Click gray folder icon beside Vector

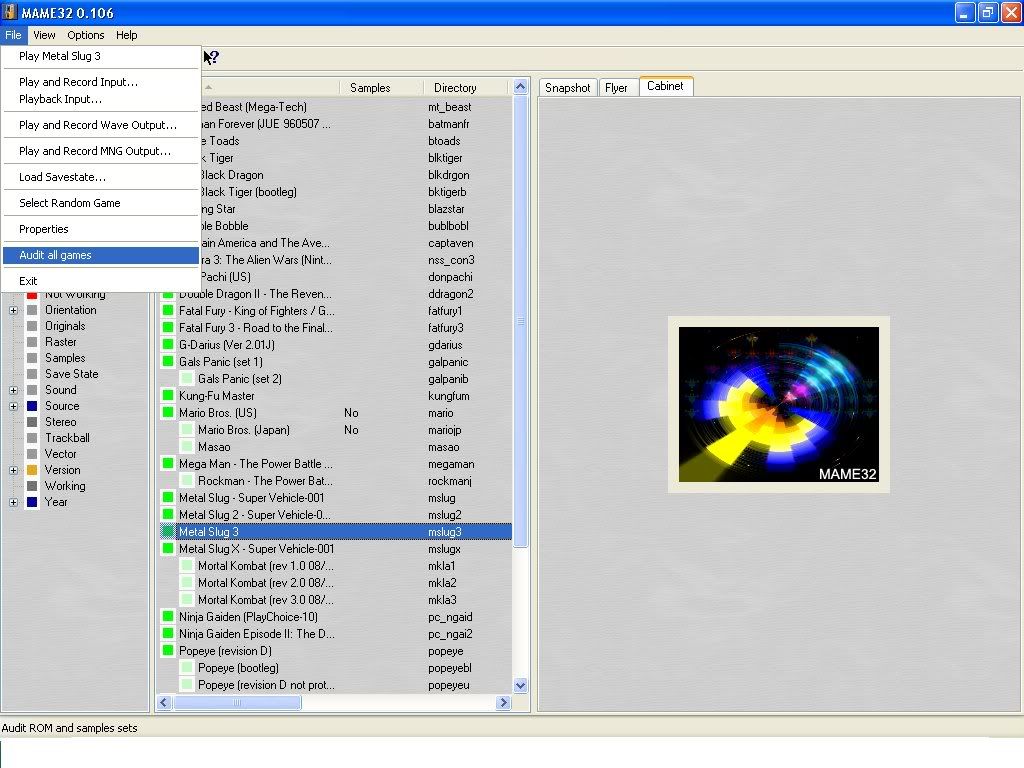click(31, 454)
